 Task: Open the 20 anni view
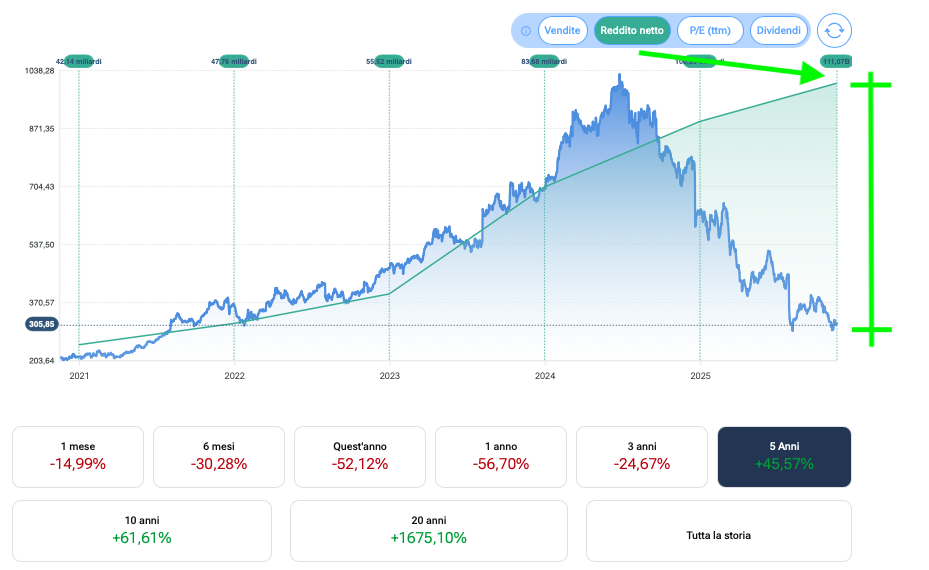[x=428, y=530]
